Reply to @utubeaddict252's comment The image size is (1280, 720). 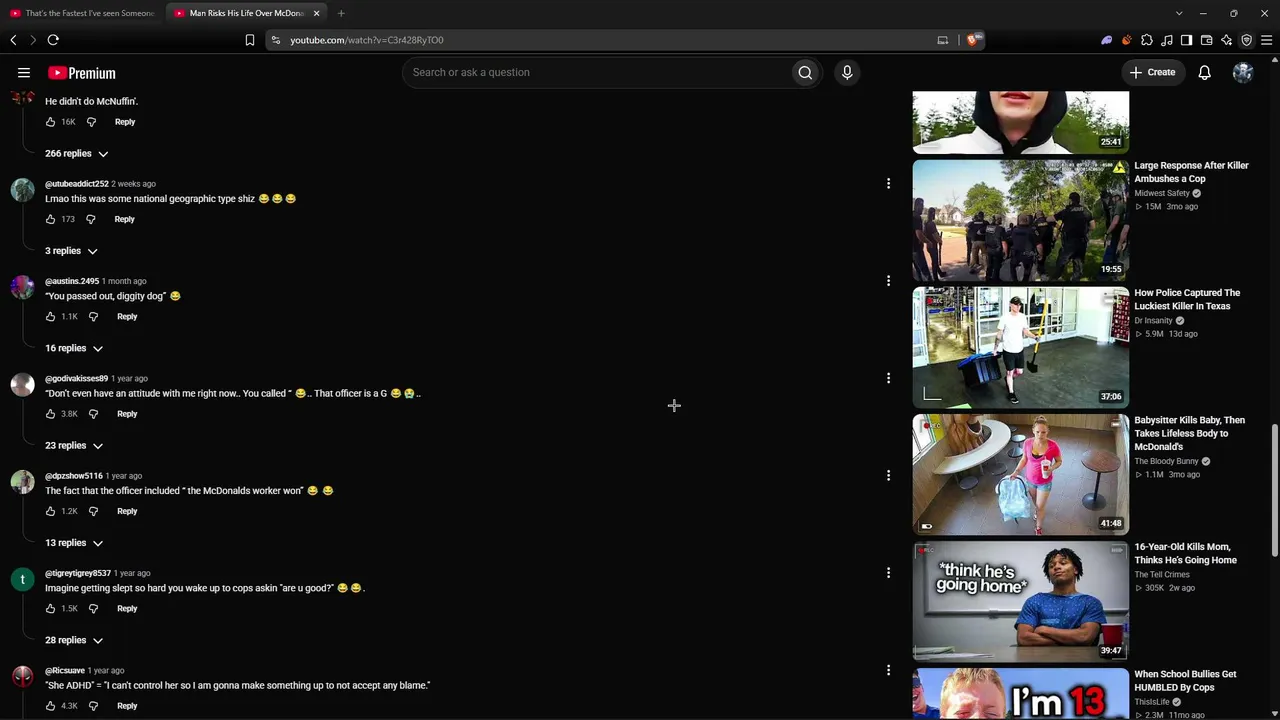tap(124, 219)
